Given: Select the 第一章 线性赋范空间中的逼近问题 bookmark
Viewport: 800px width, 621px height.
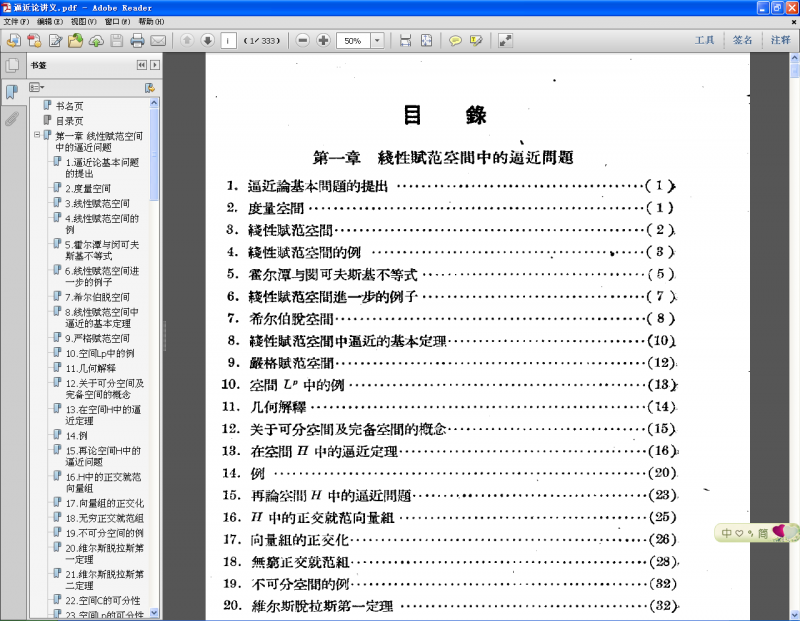Looking at the screenshot, I should [99, 141].
